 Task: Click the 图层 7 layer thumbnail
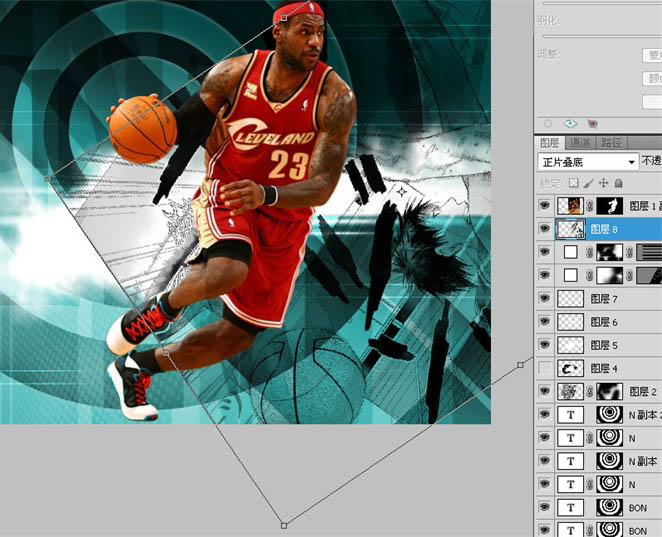(x=571, y=299)
